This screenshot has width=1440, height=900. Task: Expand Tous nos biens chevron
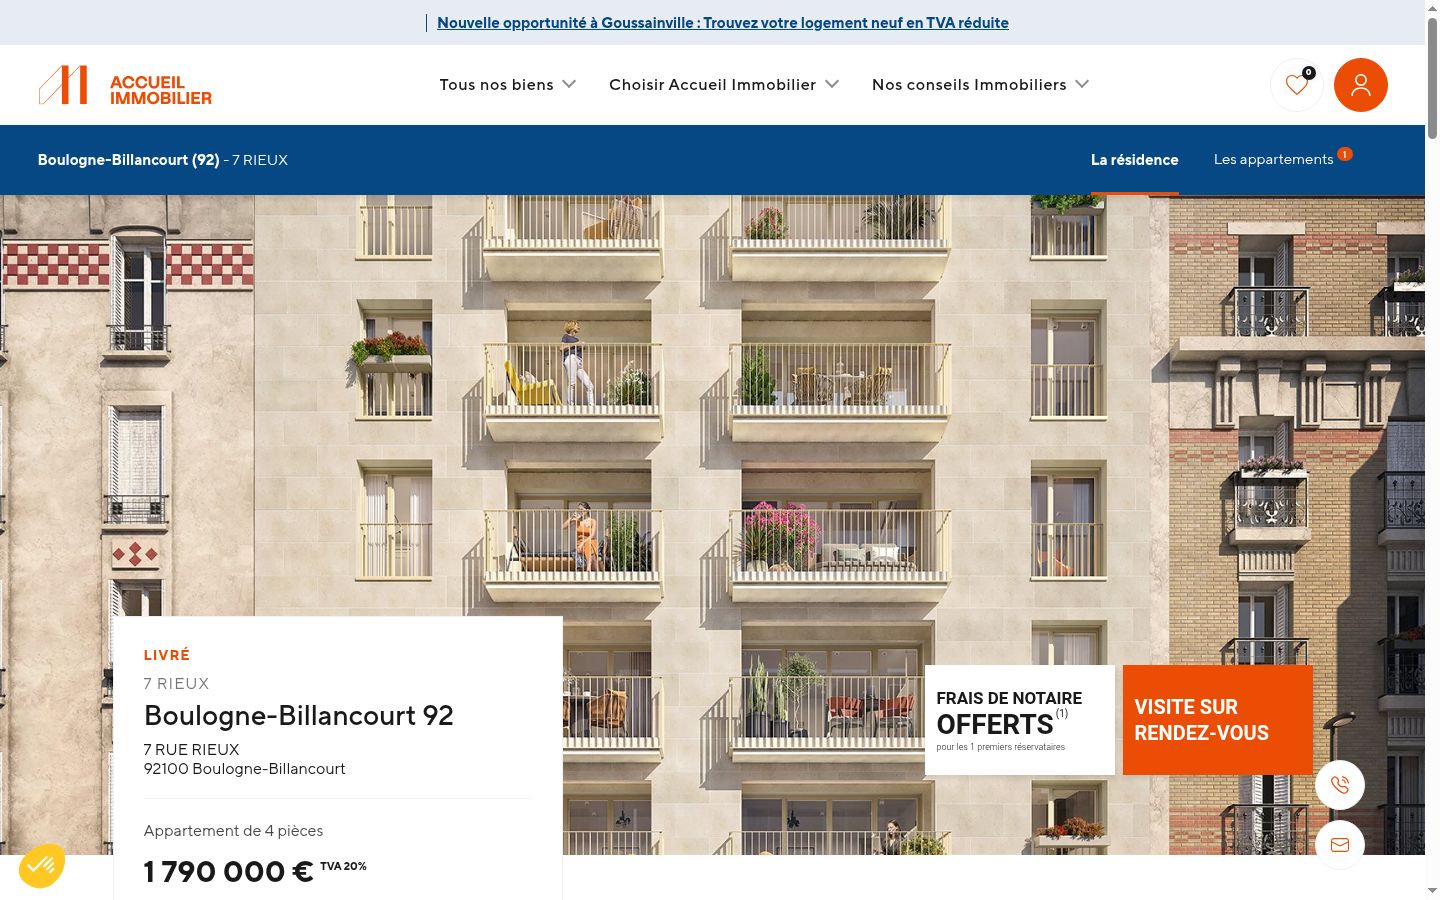coord(569,84)
